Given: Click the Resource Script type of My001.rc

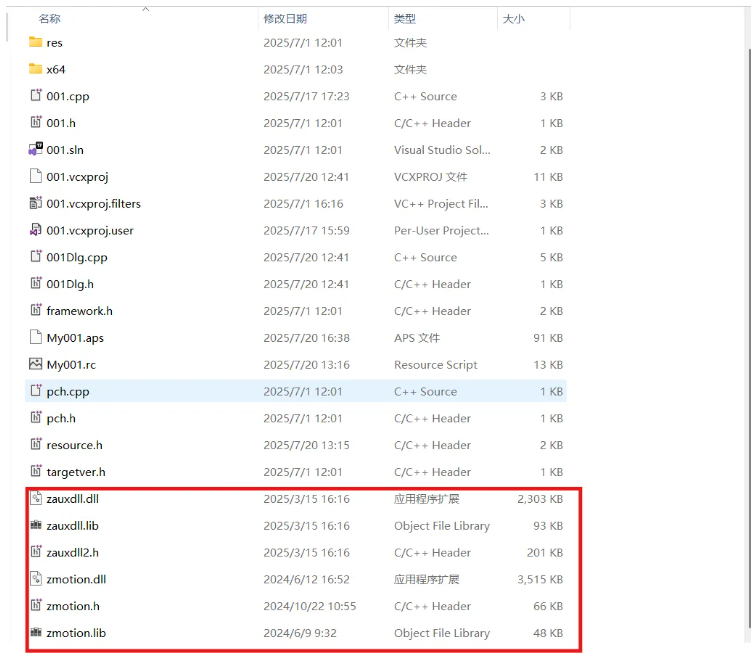Looking at the screenshot, I should click(x=436, y=365).
